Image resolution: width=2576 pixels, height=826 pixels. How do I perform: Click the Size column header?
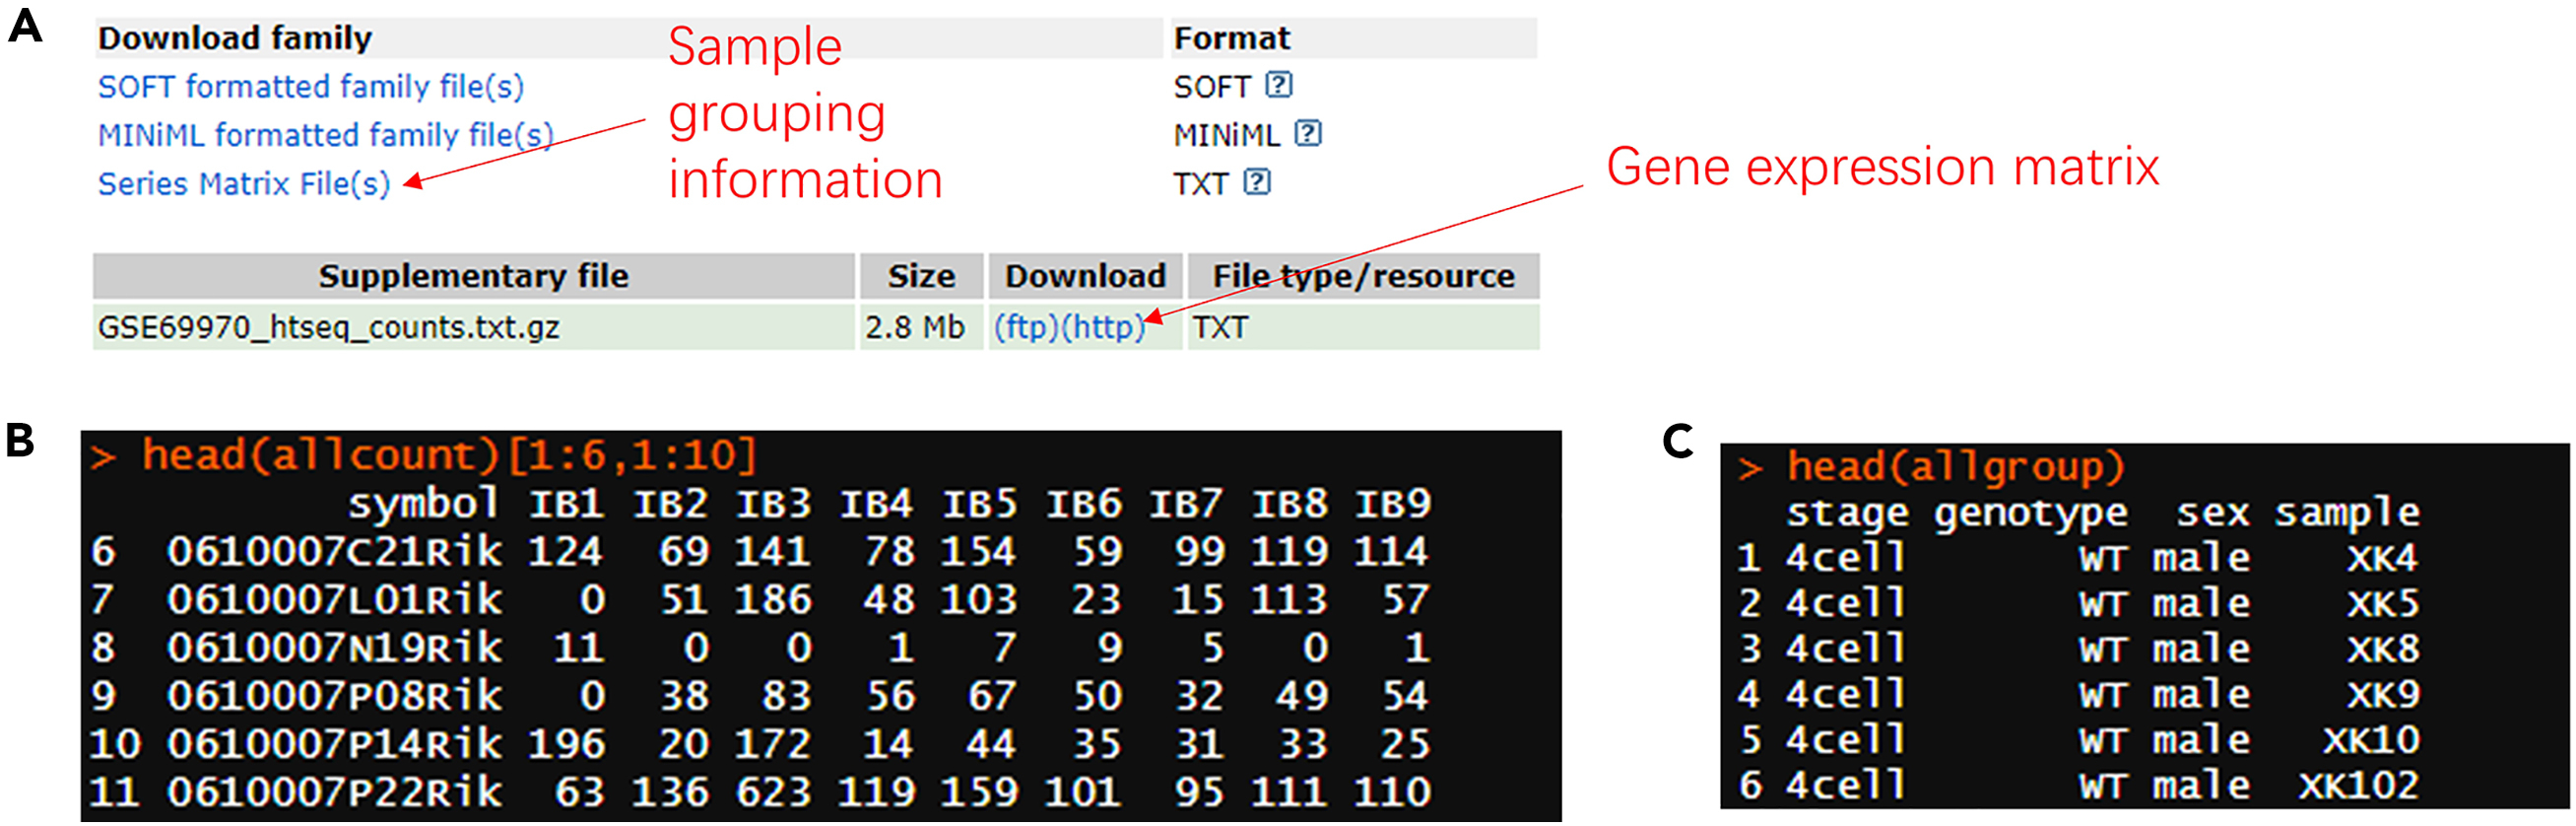[x=920, y=276]
